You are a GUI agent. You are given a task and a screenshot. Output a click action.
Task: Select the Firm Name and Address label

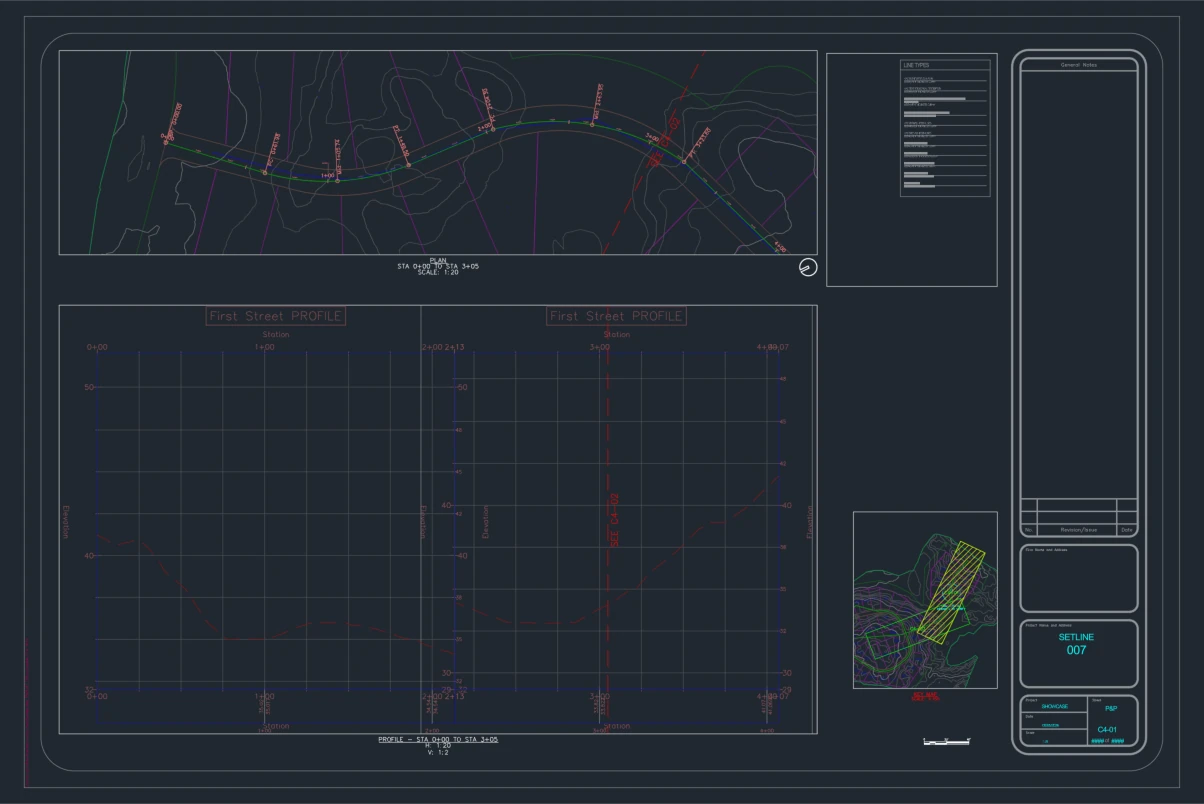(x=1044, y=550)
